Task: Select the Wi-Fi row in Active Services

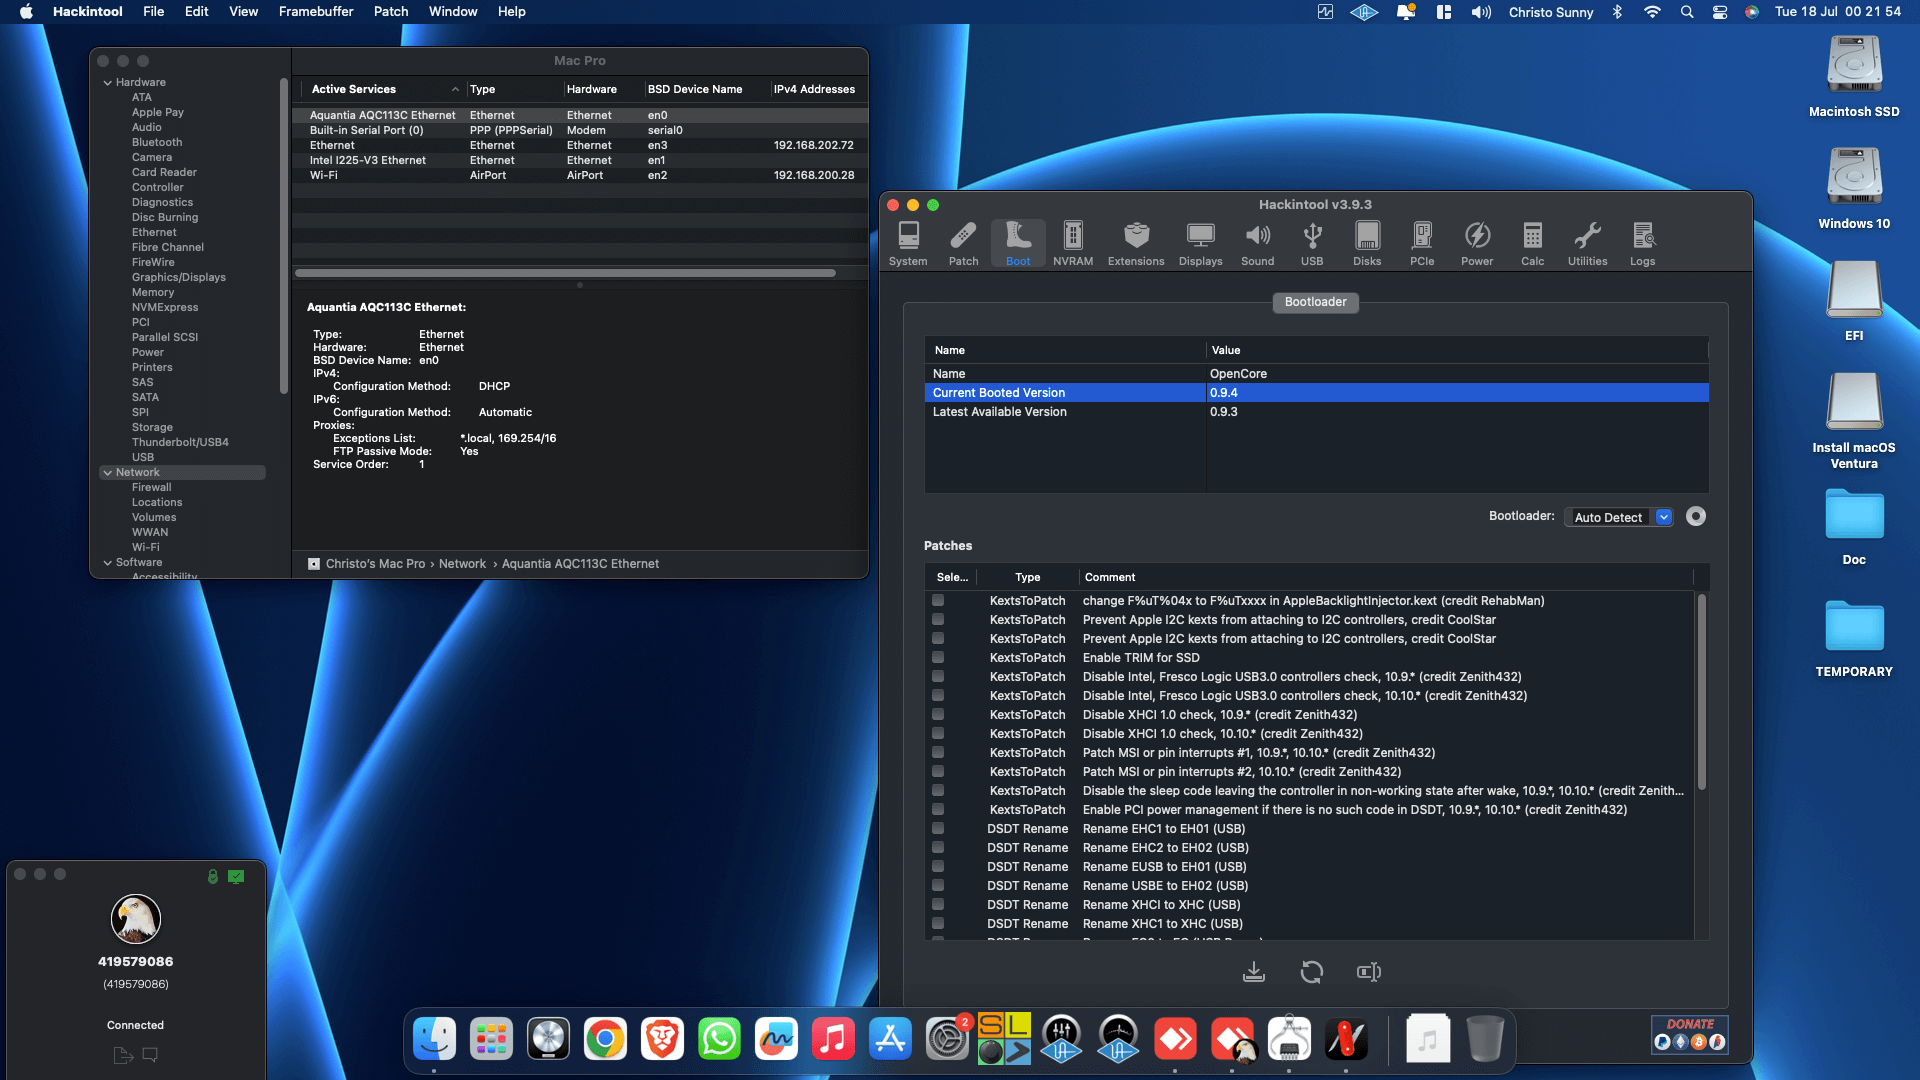Action: pos(580,176)
